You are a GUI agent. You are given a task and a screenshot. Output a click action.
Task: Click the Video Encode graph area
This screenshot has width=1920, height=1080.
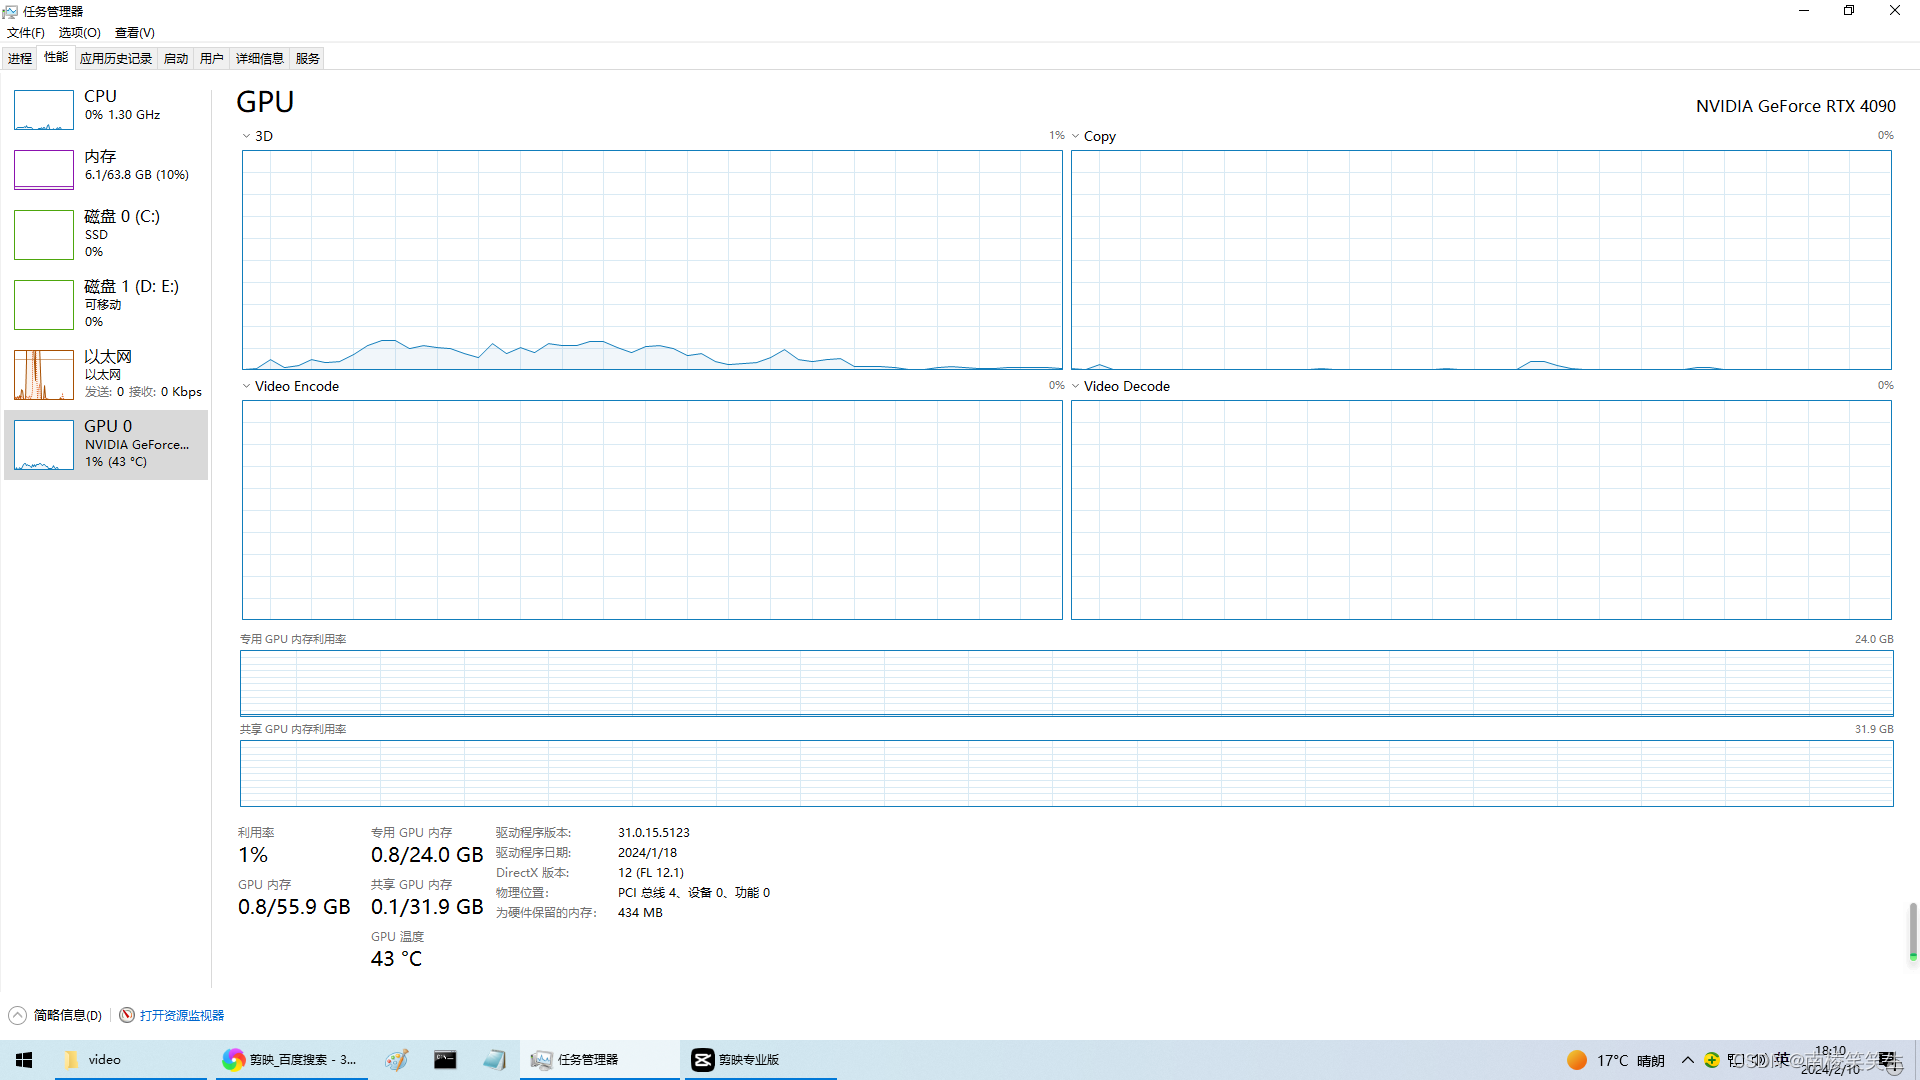652,510
